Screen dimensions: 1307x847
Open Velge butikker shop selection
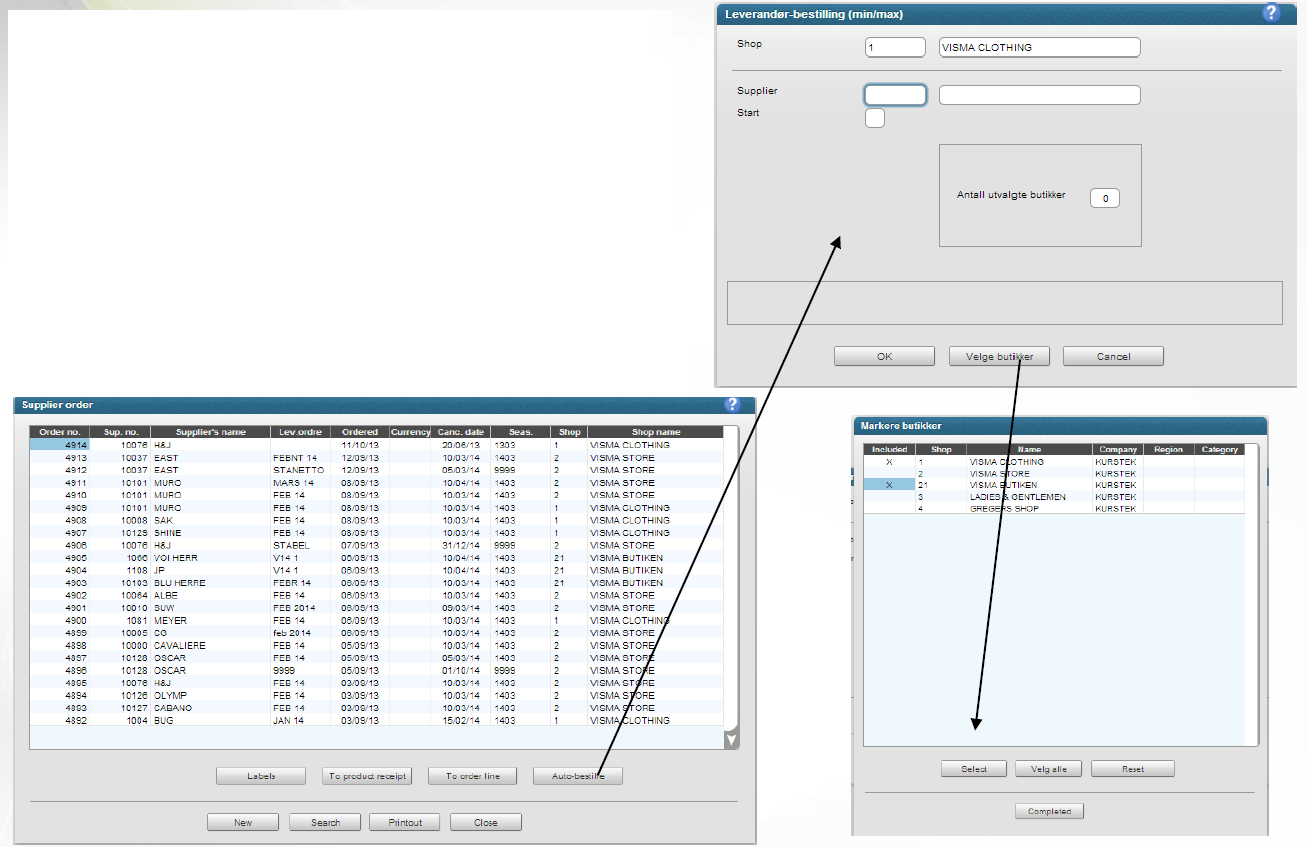coord(999,356)
